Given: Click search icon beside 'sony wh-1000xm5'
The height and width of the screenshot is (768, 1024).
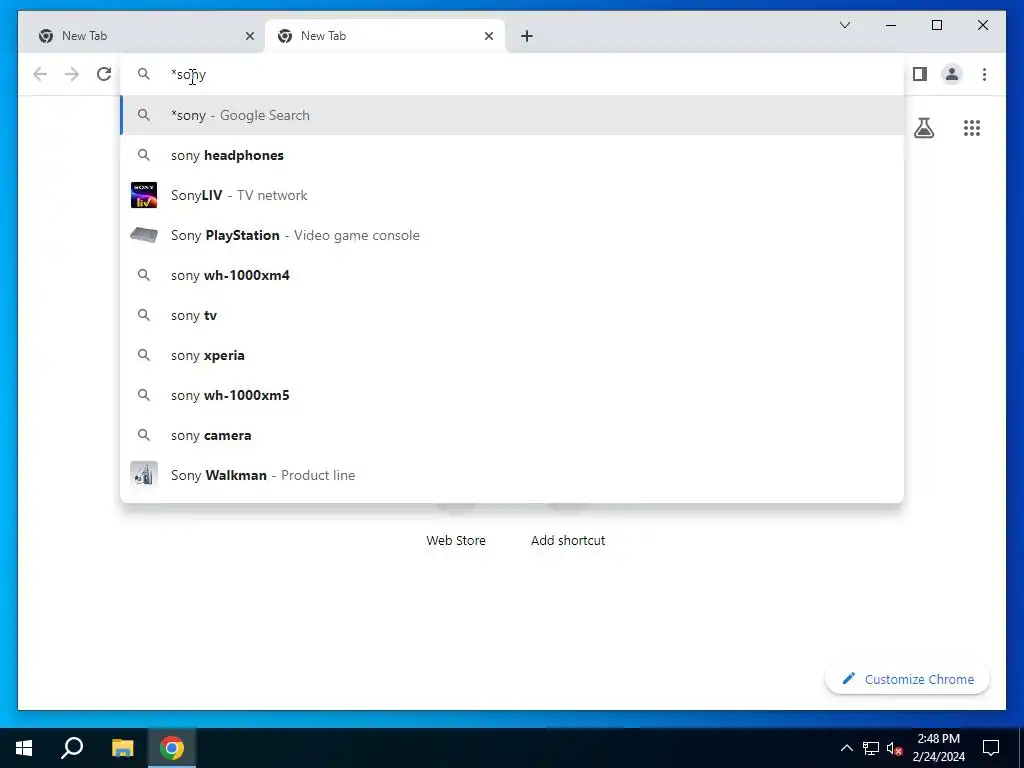Looking at the screenshot, I should click(x=144, y=394).
